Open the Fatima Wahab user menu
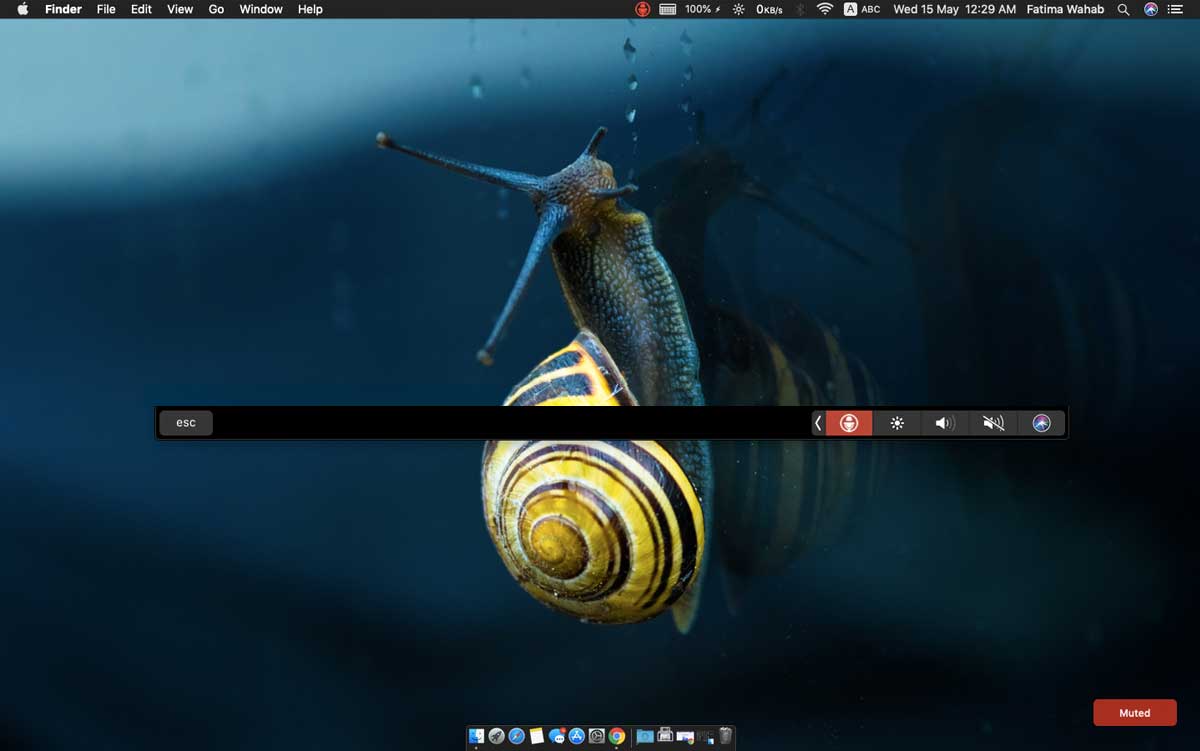 [1065, 9]
